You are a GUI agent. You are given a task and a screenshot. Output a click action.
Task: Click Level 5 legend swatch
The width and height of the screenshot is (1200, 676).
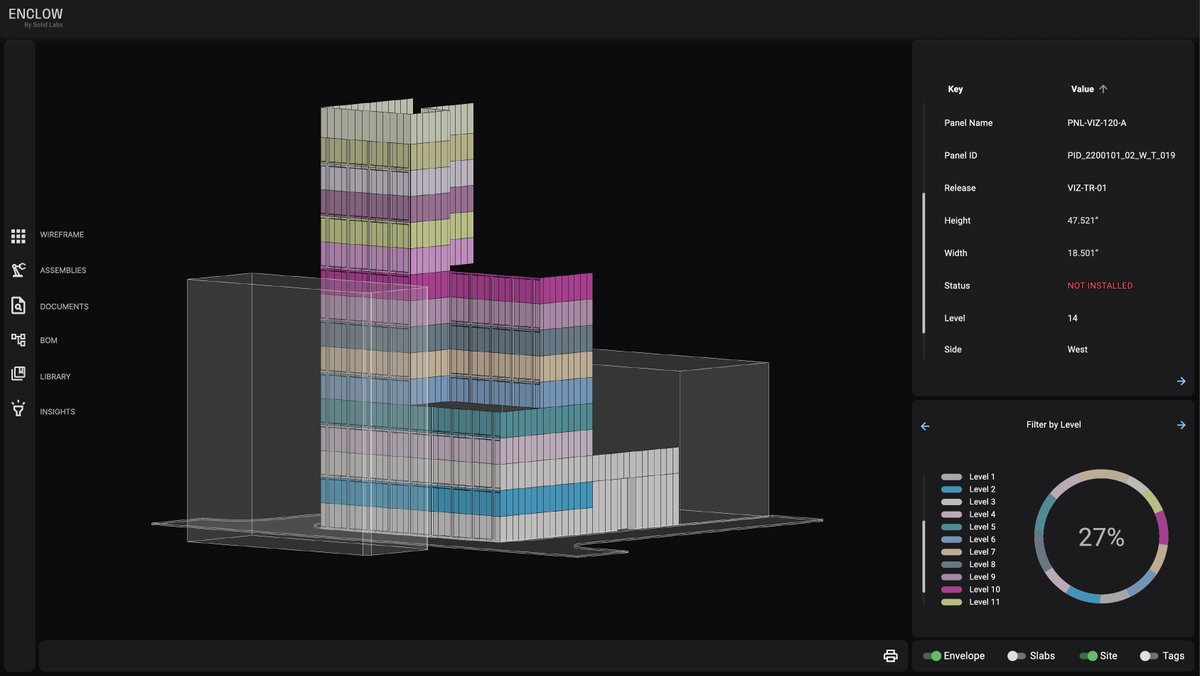coord(952,527)
